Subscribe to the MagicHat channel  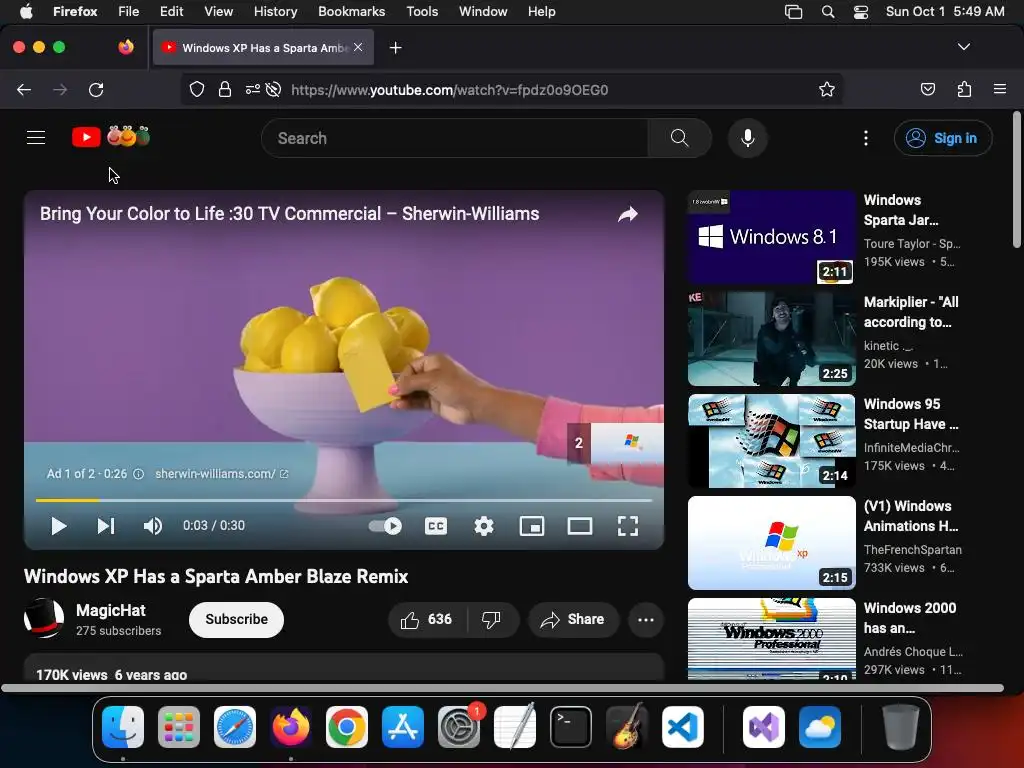236,620
